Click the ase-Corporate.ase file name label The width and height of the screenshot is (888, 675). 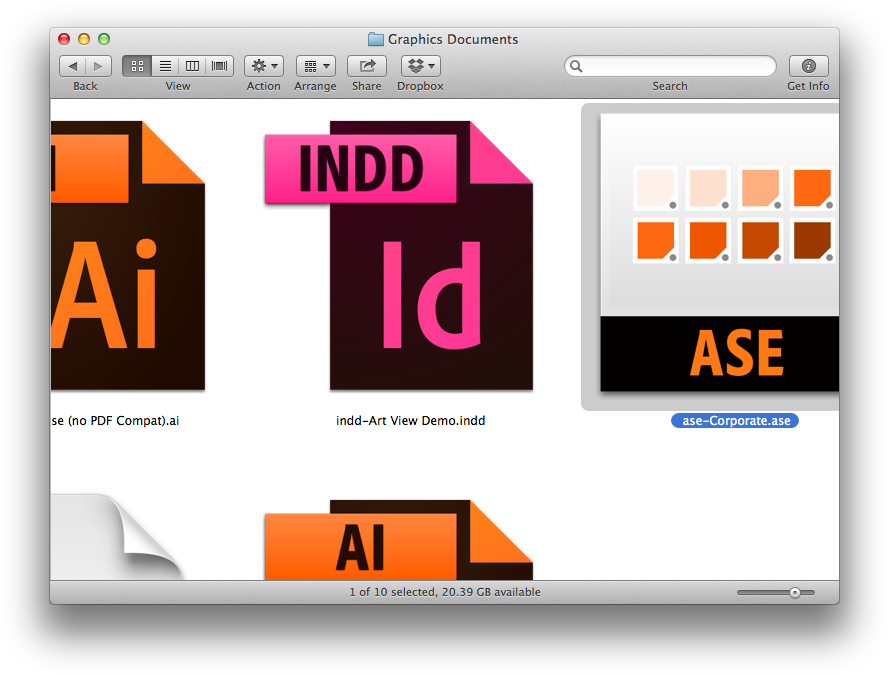coord(735,421)
